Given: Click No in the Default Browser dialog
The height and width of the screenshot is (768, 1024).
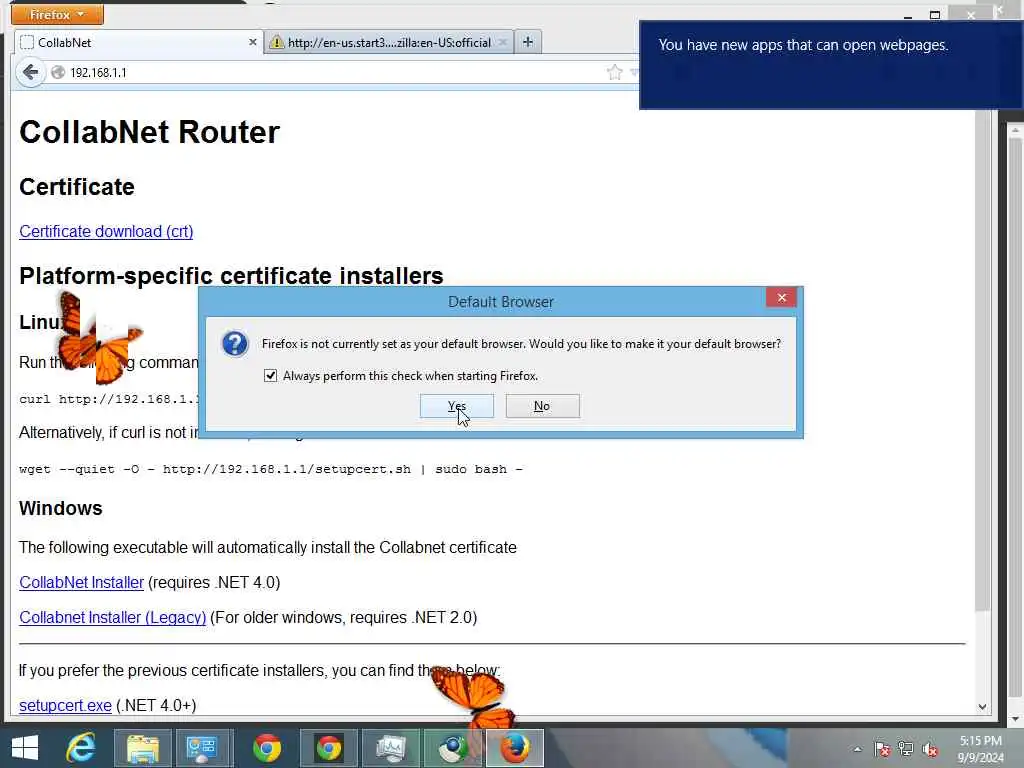Looking at the screenshot, I should tap(542, 406).
